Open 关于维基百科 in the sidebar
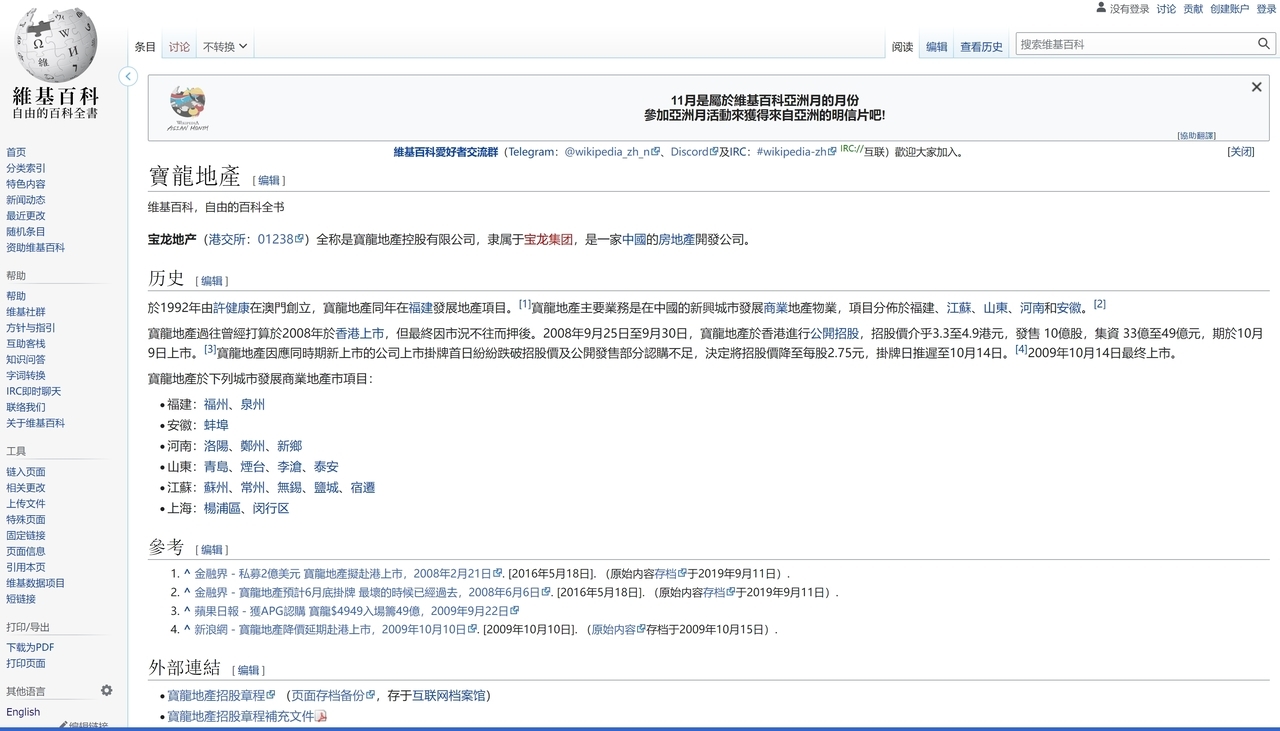1280x731 pixels. tap(35, 423)
